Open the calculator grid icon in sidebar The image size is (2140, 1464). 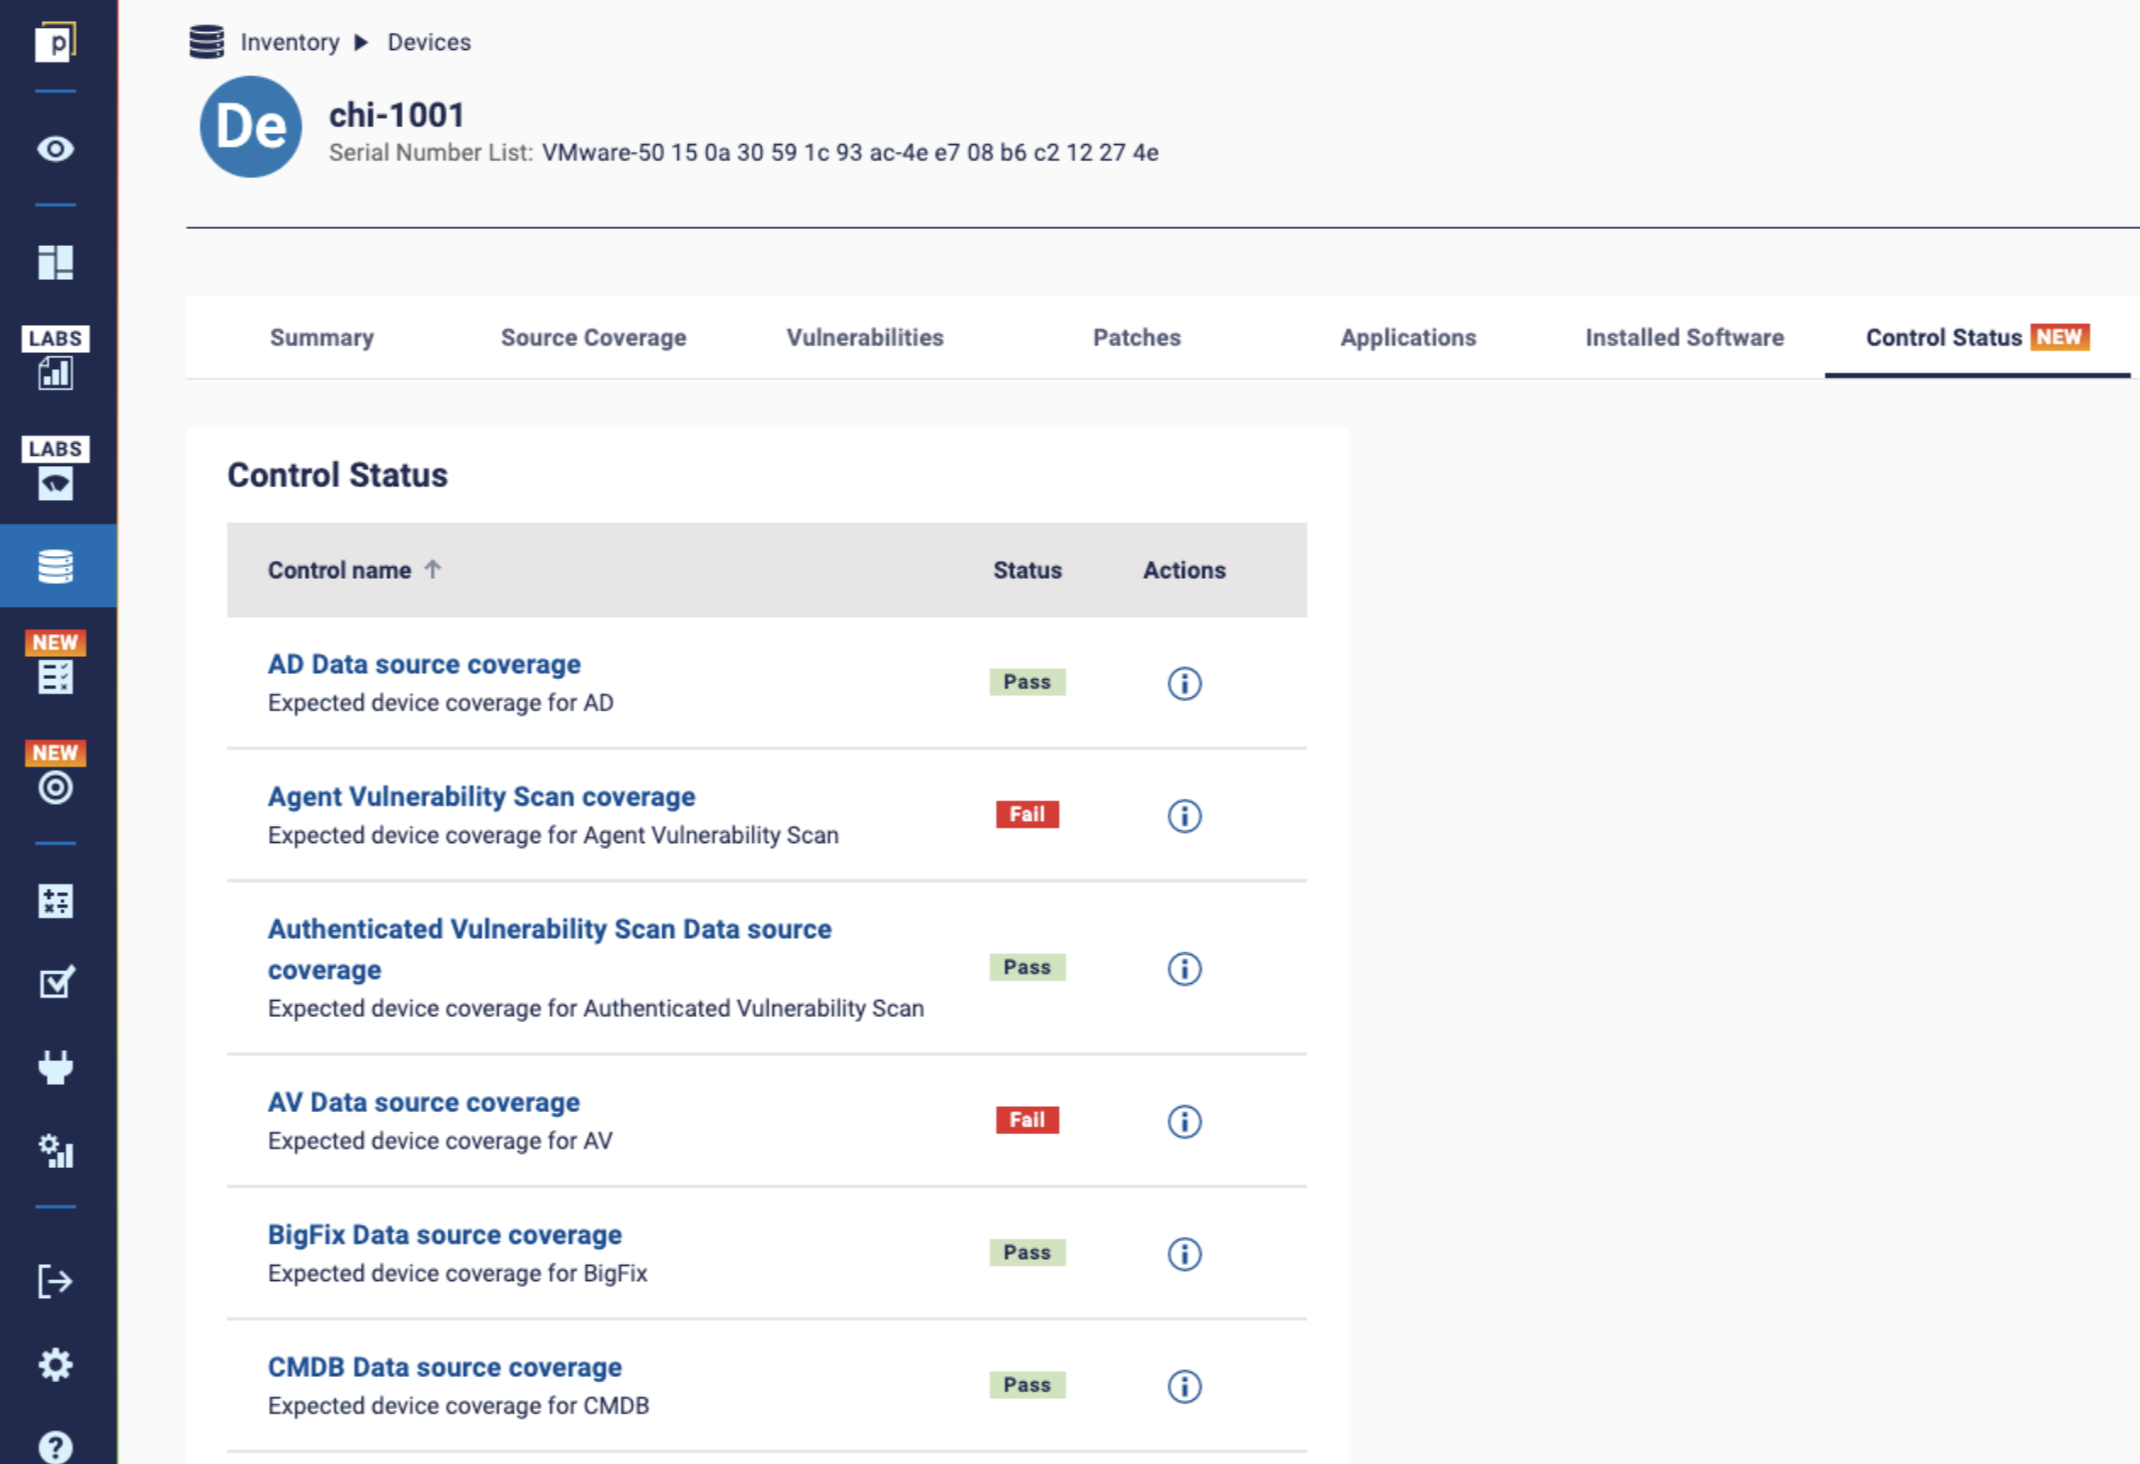(56, 901)
